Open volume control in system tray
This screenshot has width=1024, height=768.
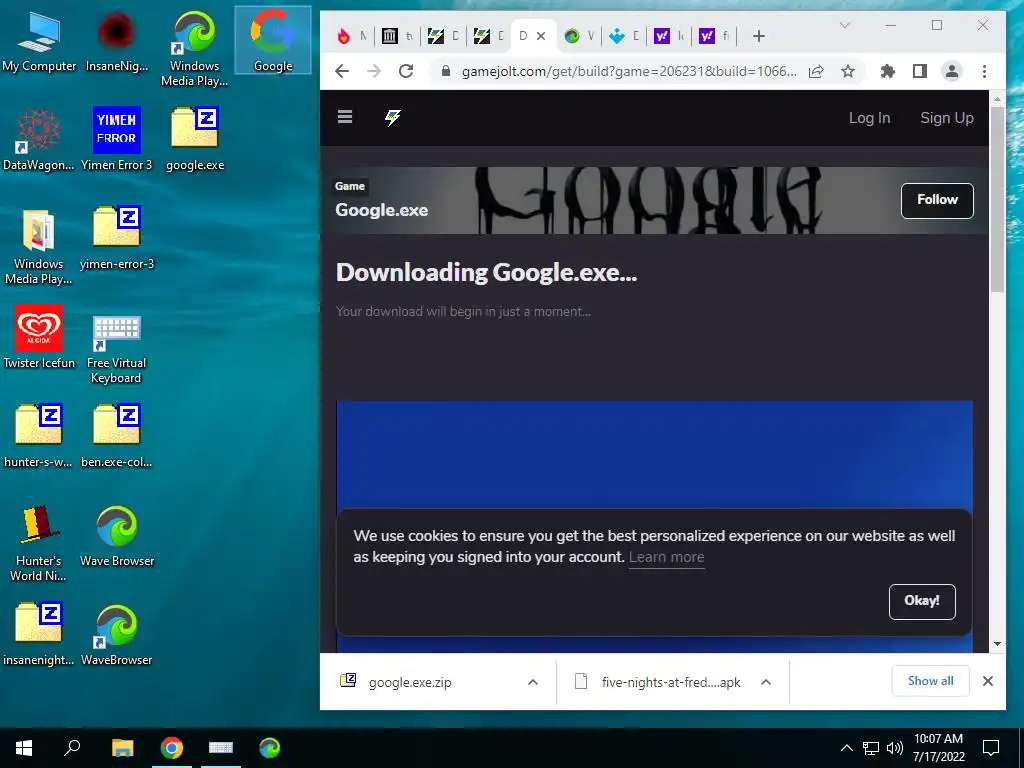point(895,748)
